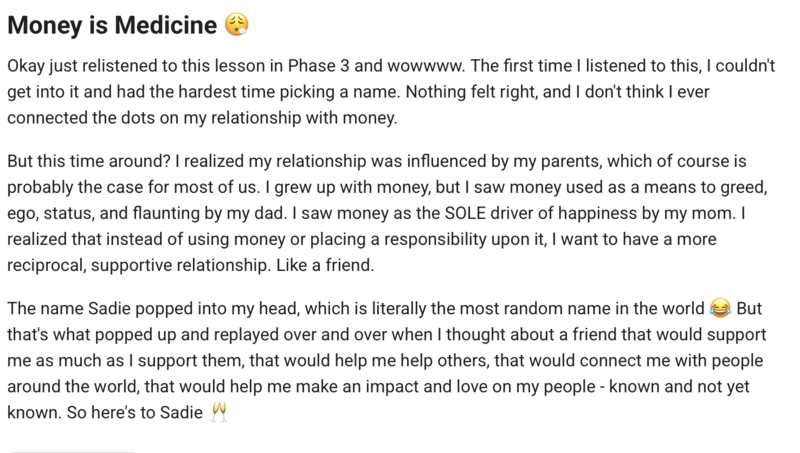The image size is (800, 453).
Task: Click the capitalized word "SOLE"
Action: pos(465,213)
